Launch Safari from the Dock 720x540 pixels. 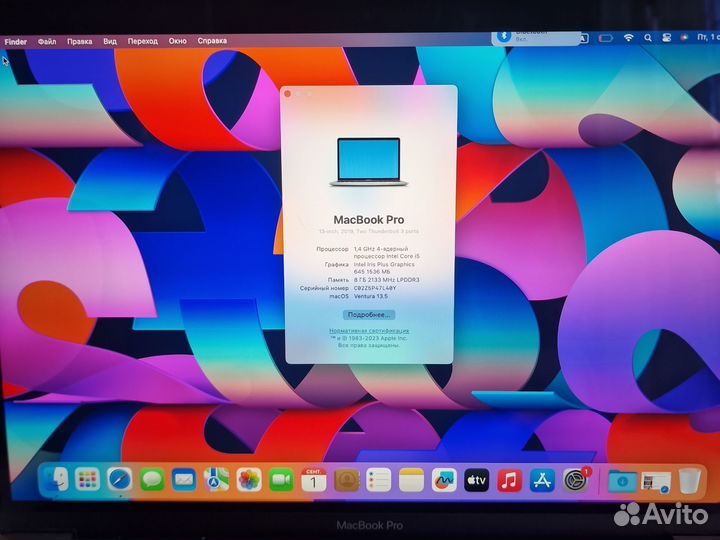pyautogui.click(x=119, y=480)
